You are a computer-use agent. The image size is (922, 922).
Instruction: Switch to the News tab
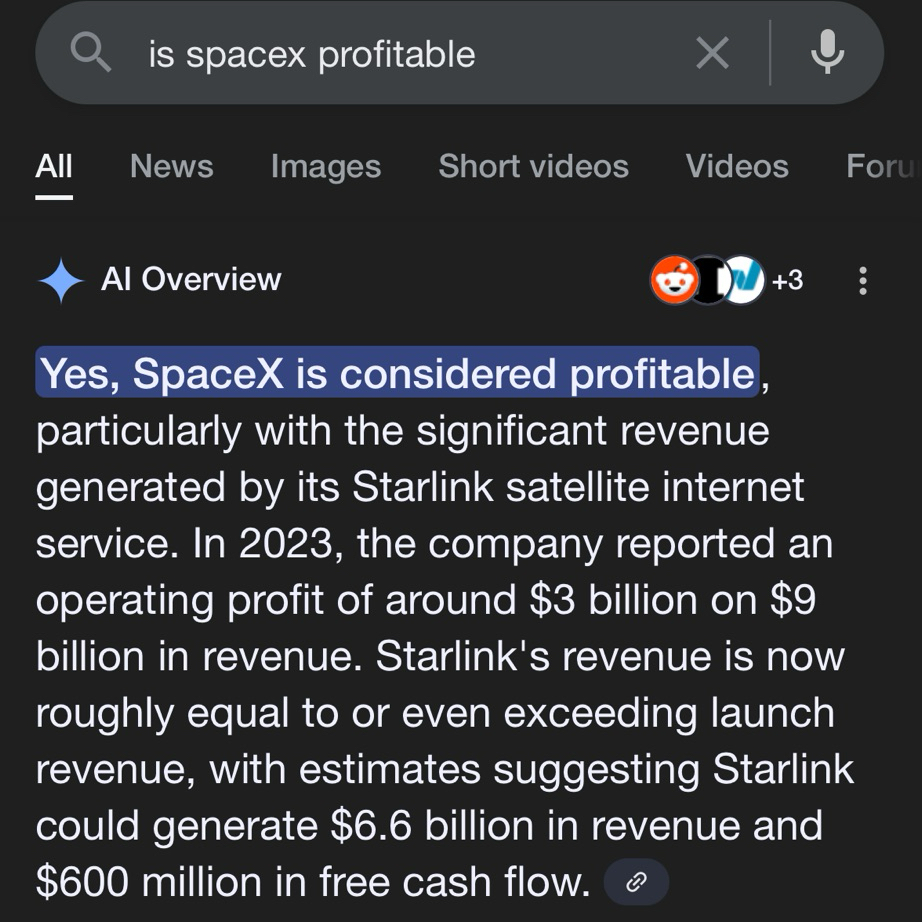(171, 166)
